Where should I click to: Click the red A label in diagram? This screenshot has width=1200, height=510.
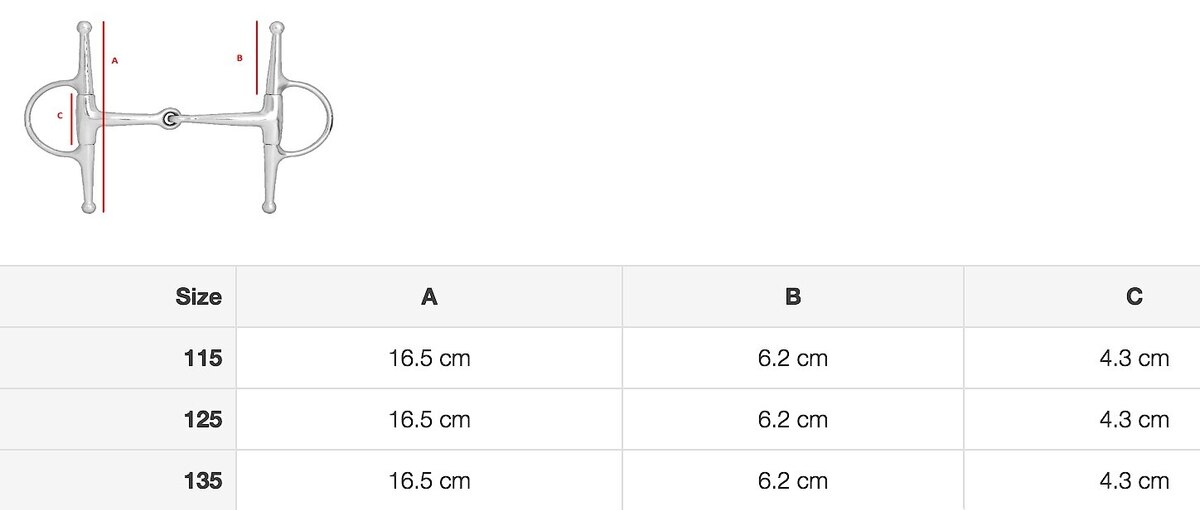115,60
